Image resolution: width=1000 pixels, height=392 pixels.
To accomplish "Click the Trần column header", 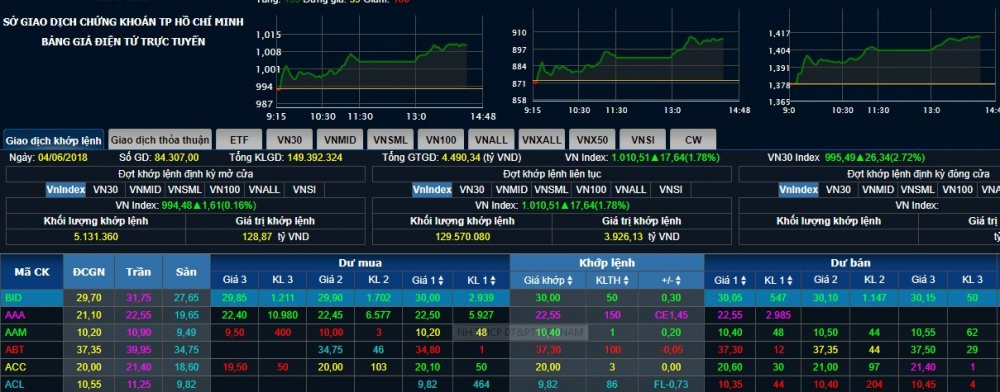I will pyautogui.click(x=138, y=272).
